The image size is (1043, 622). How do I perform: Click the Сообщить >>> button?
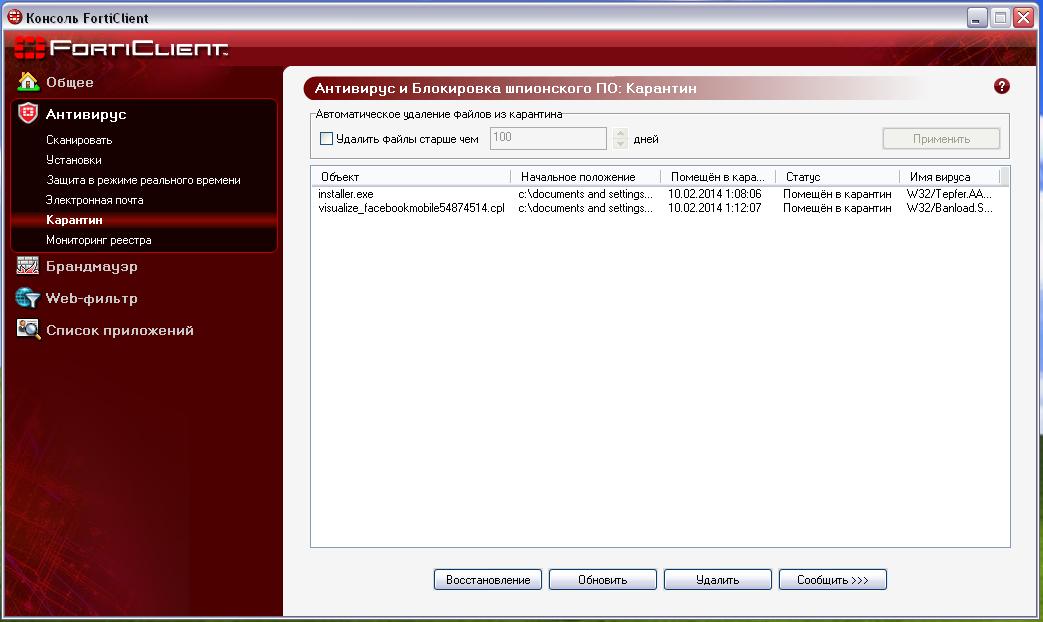[x=833, y=579]
